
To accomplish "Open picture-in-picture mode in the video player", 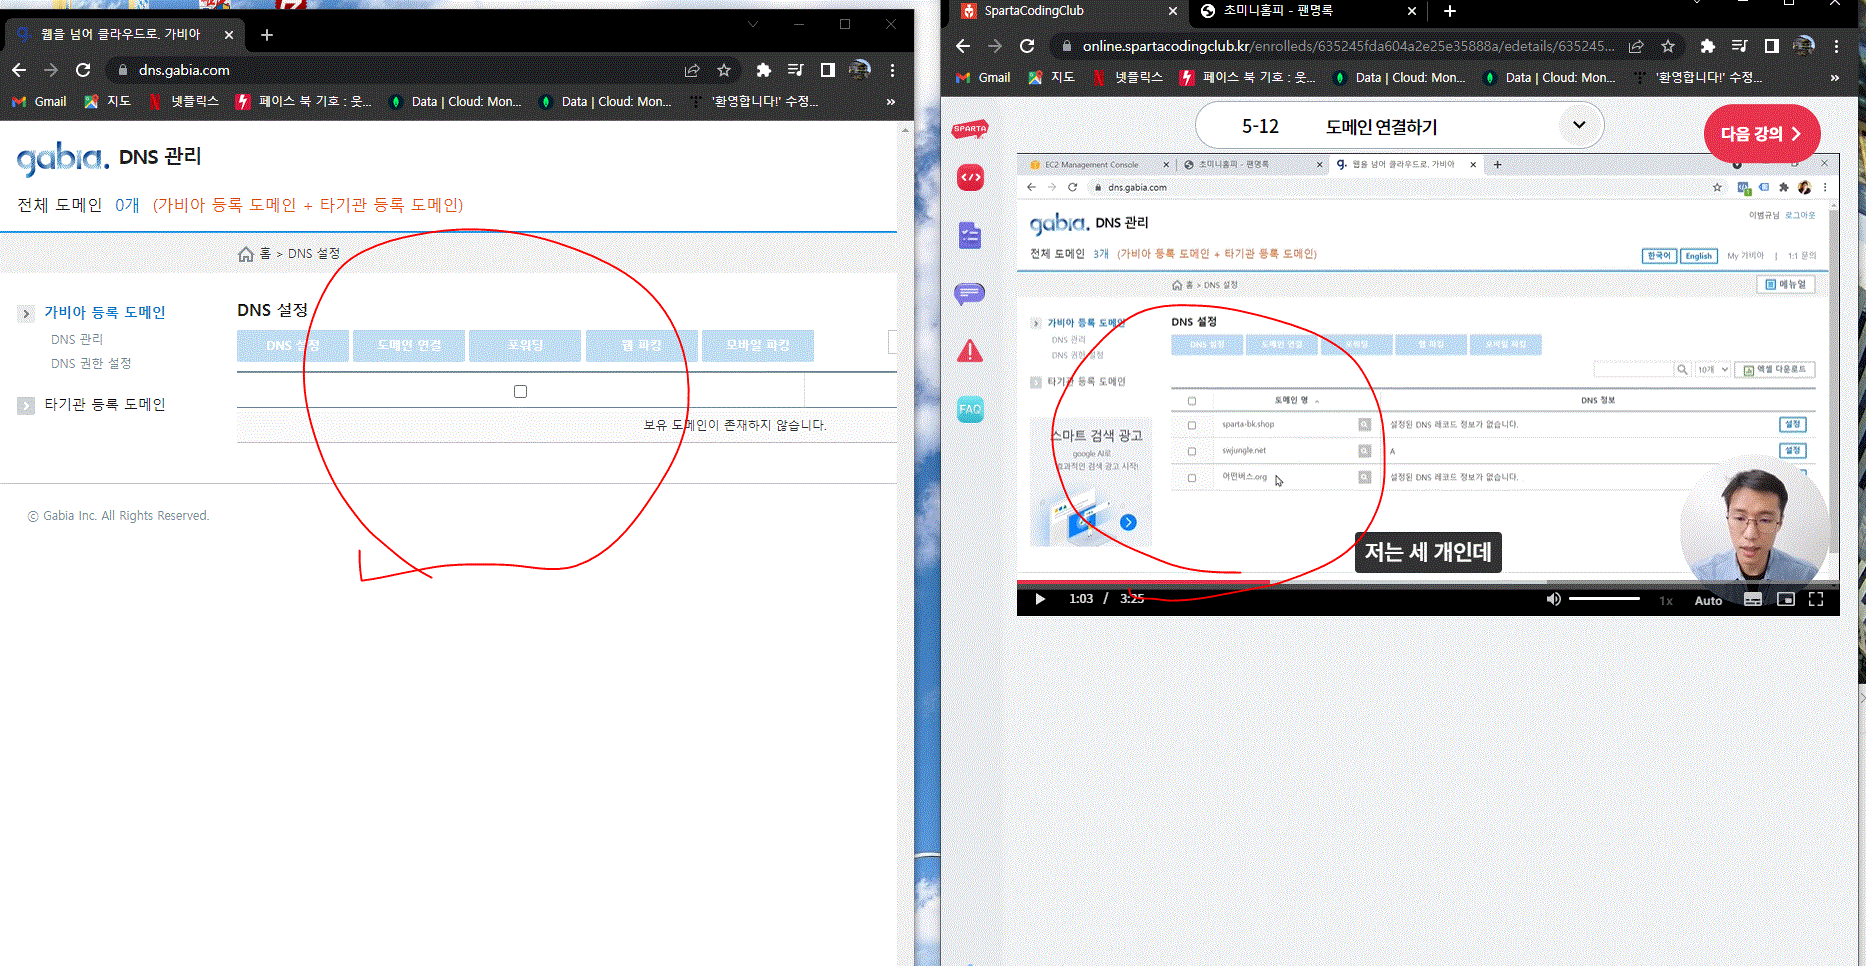I will [1786, 599].
